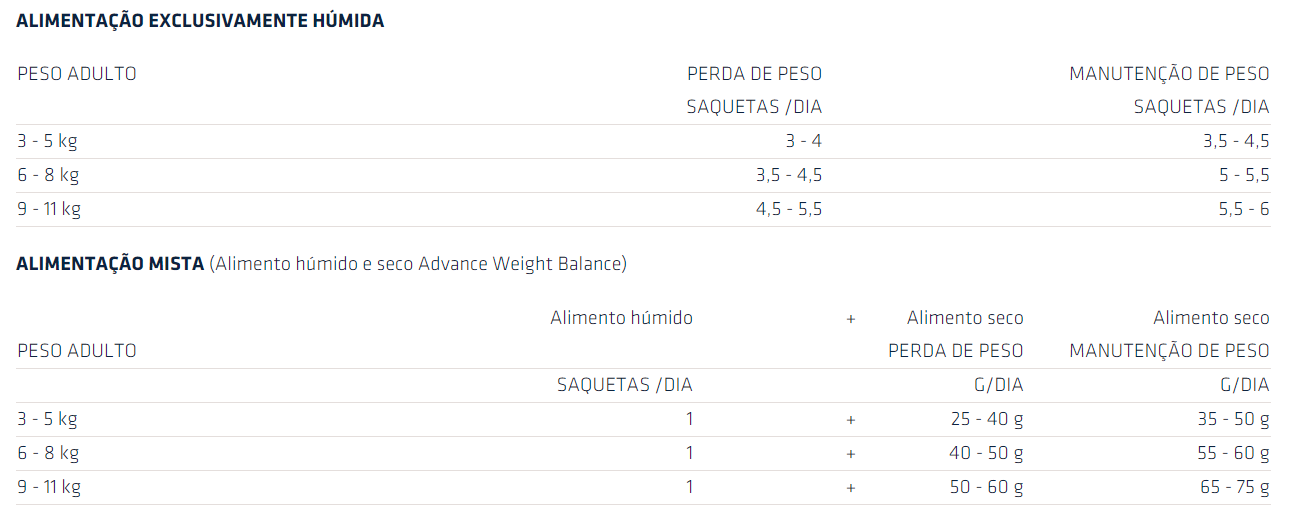1302x526 pixels.
Task: Select 'MANUTENÇÃO DE PESO' header in wet-only table
Action: pyautogui.click(x=1169, y=74)
